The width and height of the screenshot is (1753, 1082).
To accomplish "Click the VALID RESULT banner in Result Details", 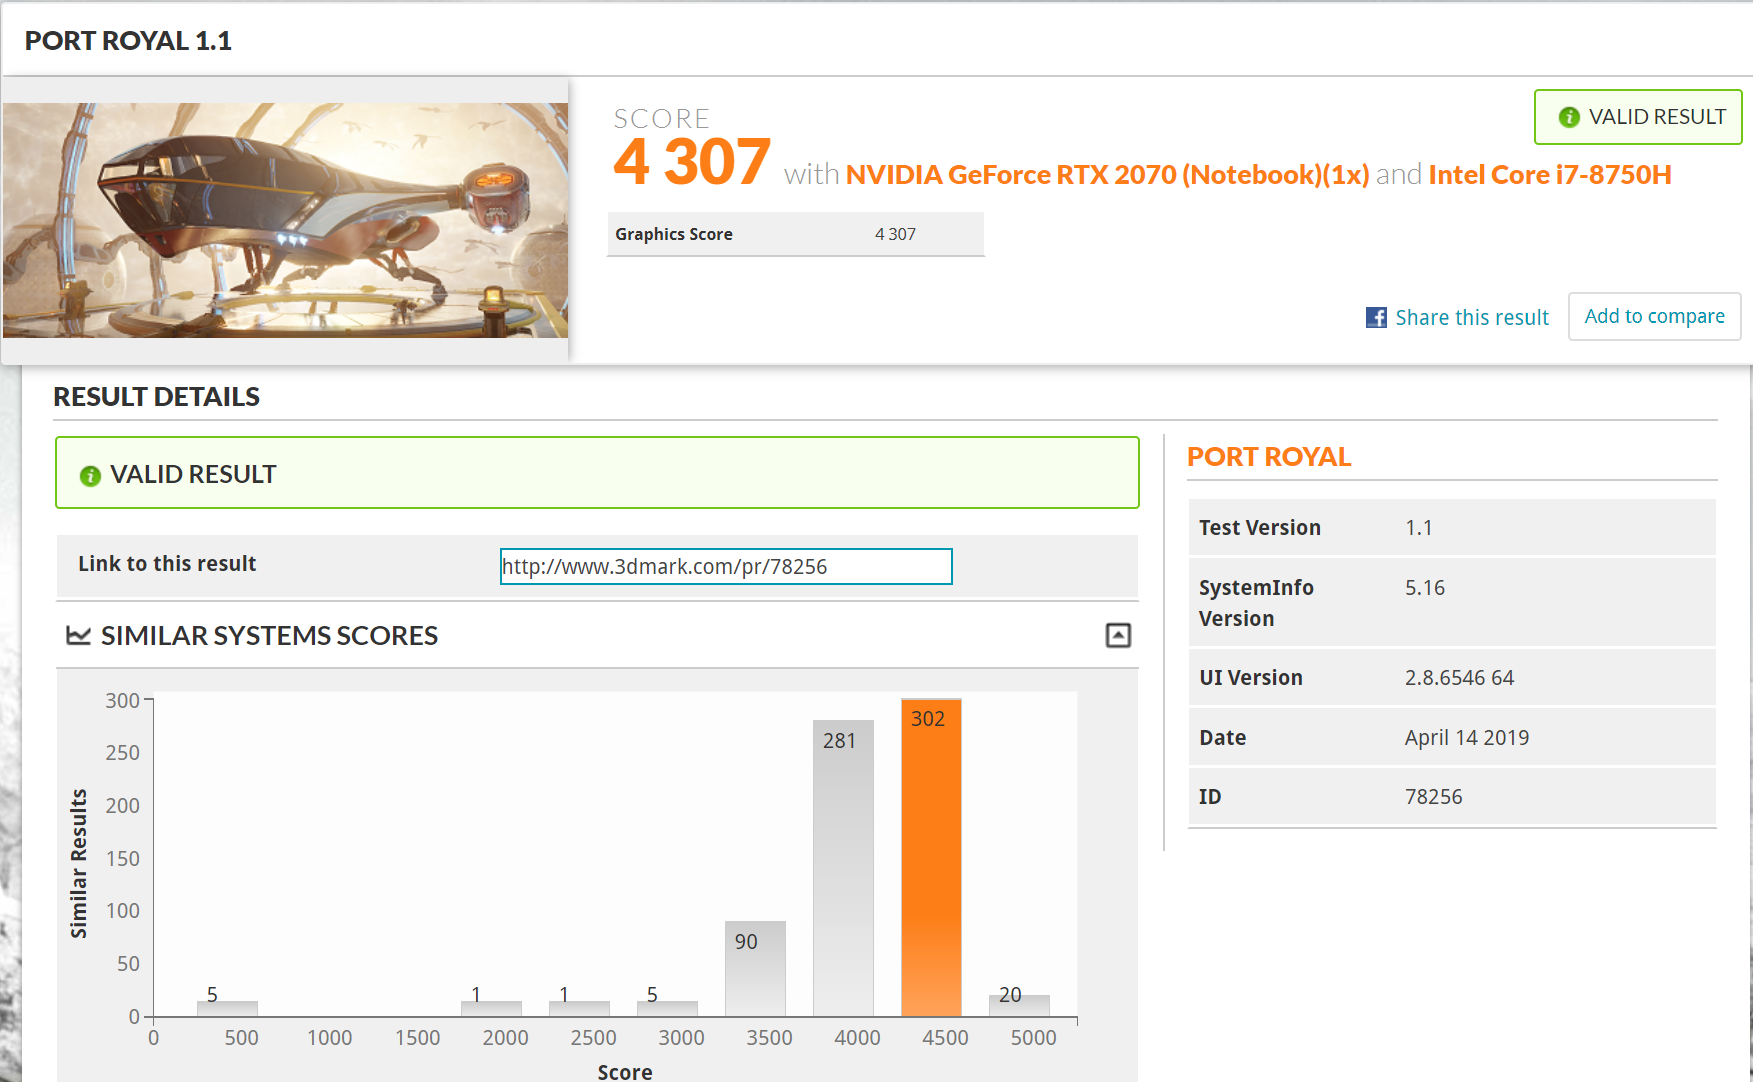I will pos(597,473).
